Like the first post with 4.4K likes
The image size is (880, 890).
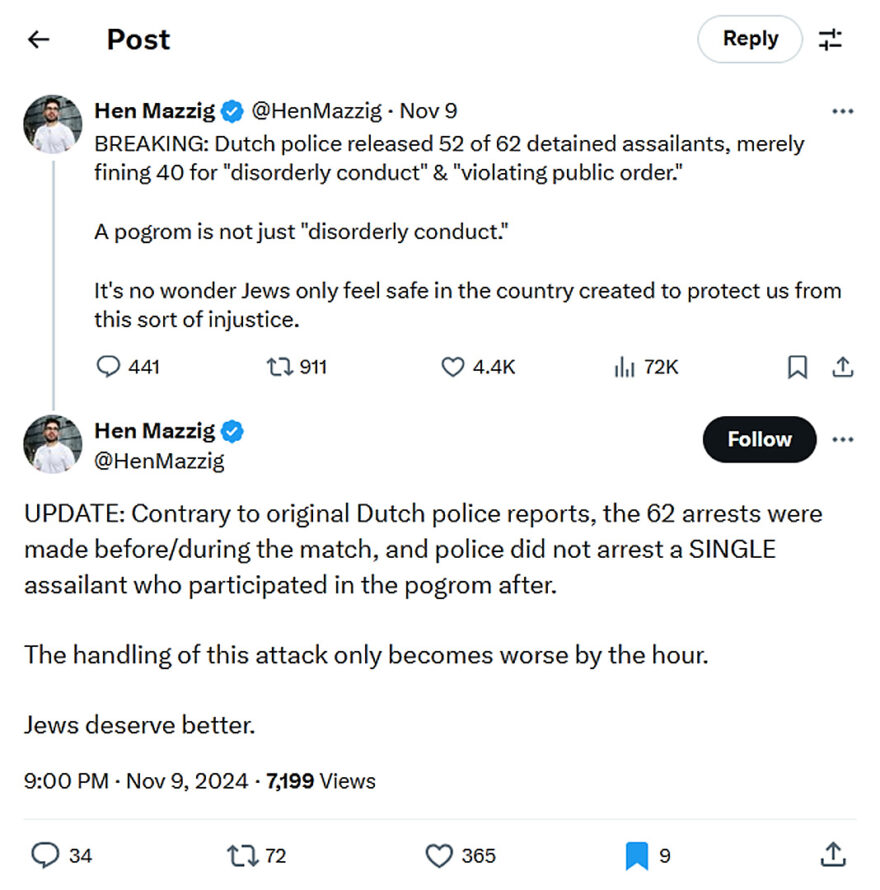point(453,367)
